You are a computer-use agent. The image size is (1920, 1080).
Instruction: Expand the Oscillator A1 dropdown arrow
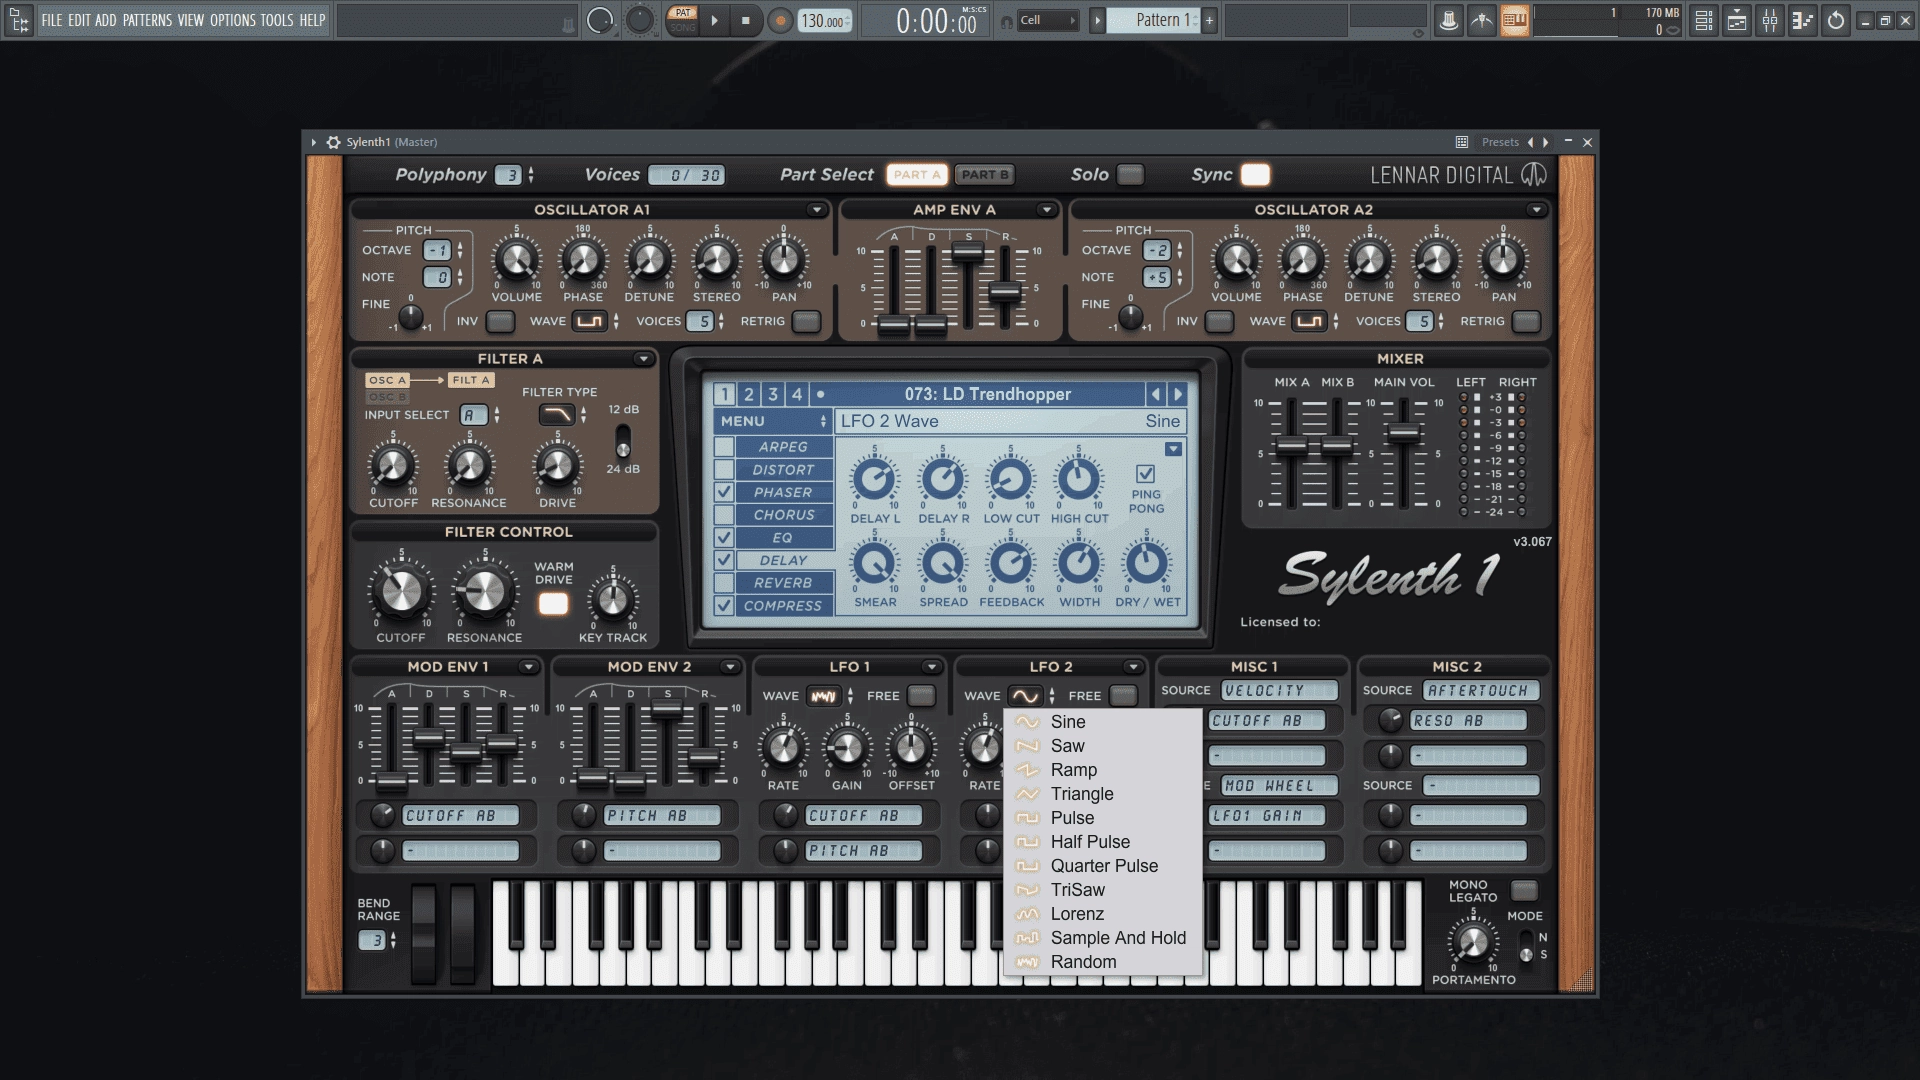pos(816,210)
